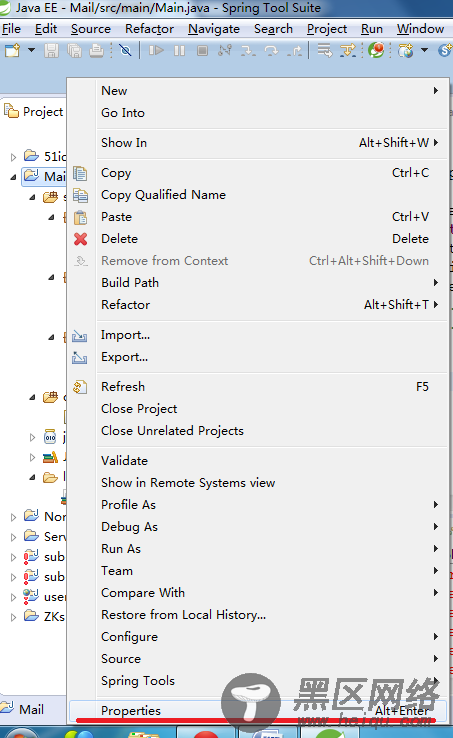Click the Print icon in toolbar
Screen dimensions: 453x738
pyautogui.click(x=97, y=50)
